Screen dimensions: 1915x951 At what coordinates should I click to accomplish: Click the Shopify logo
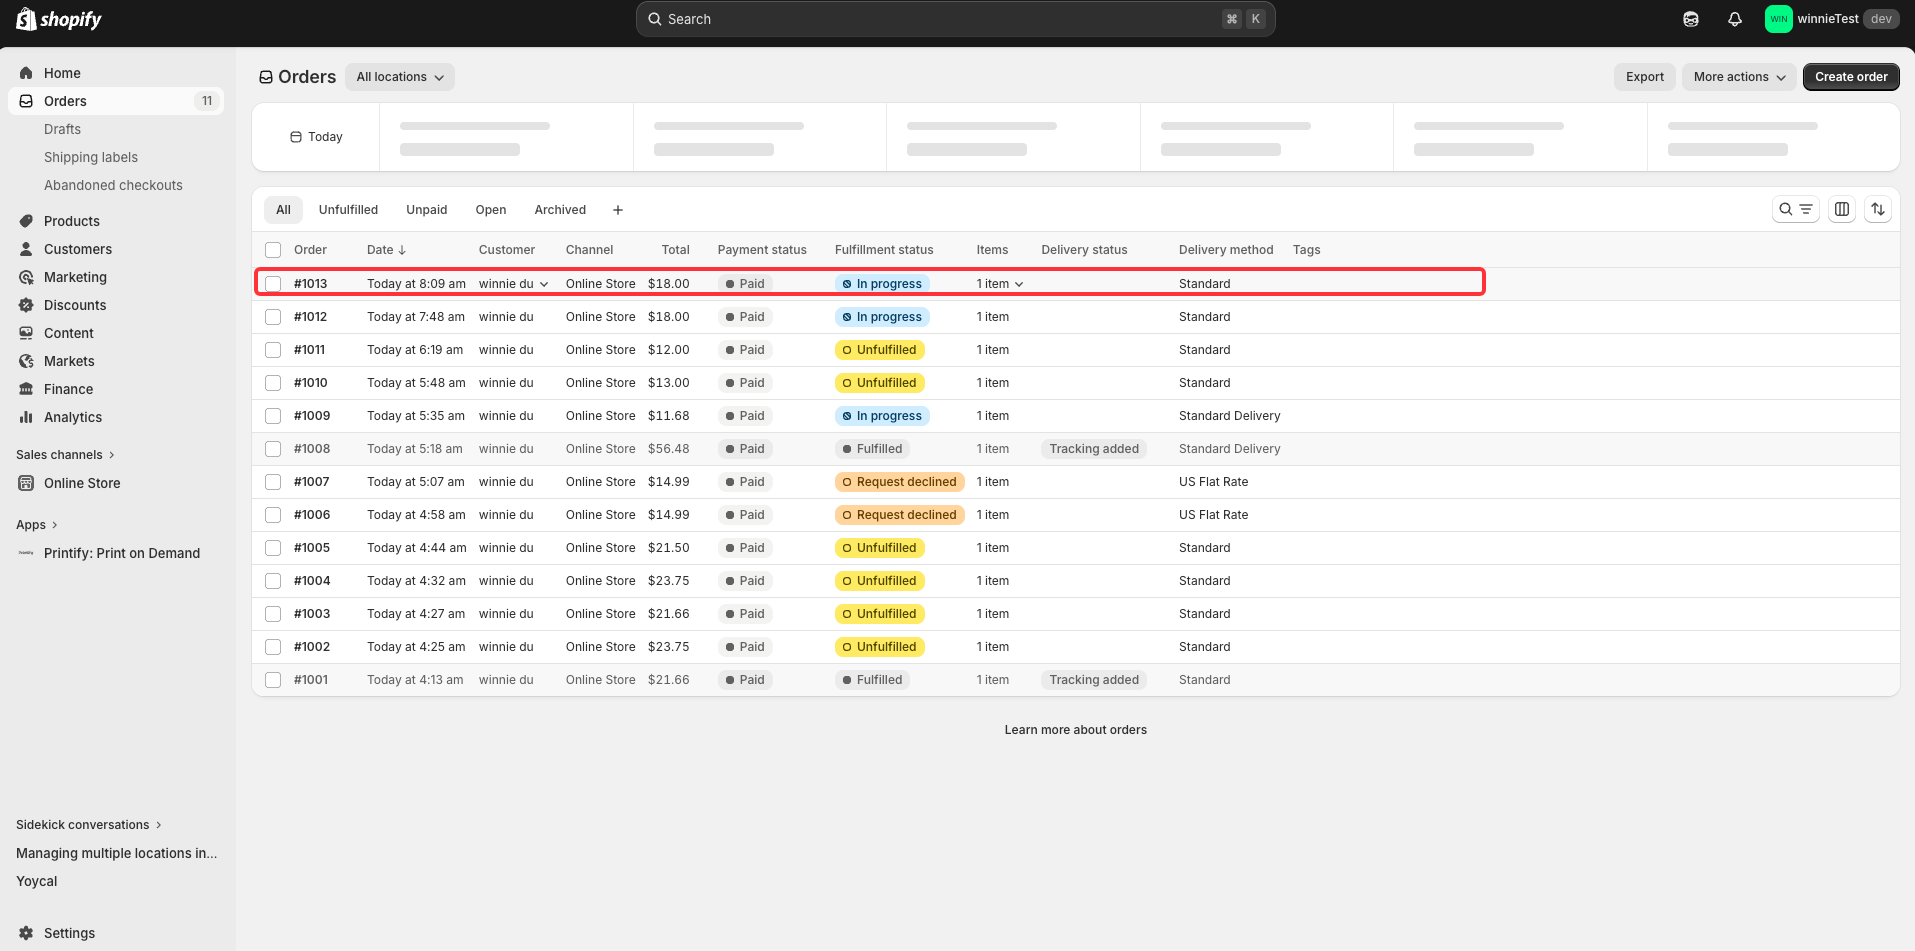coord(59,19)
